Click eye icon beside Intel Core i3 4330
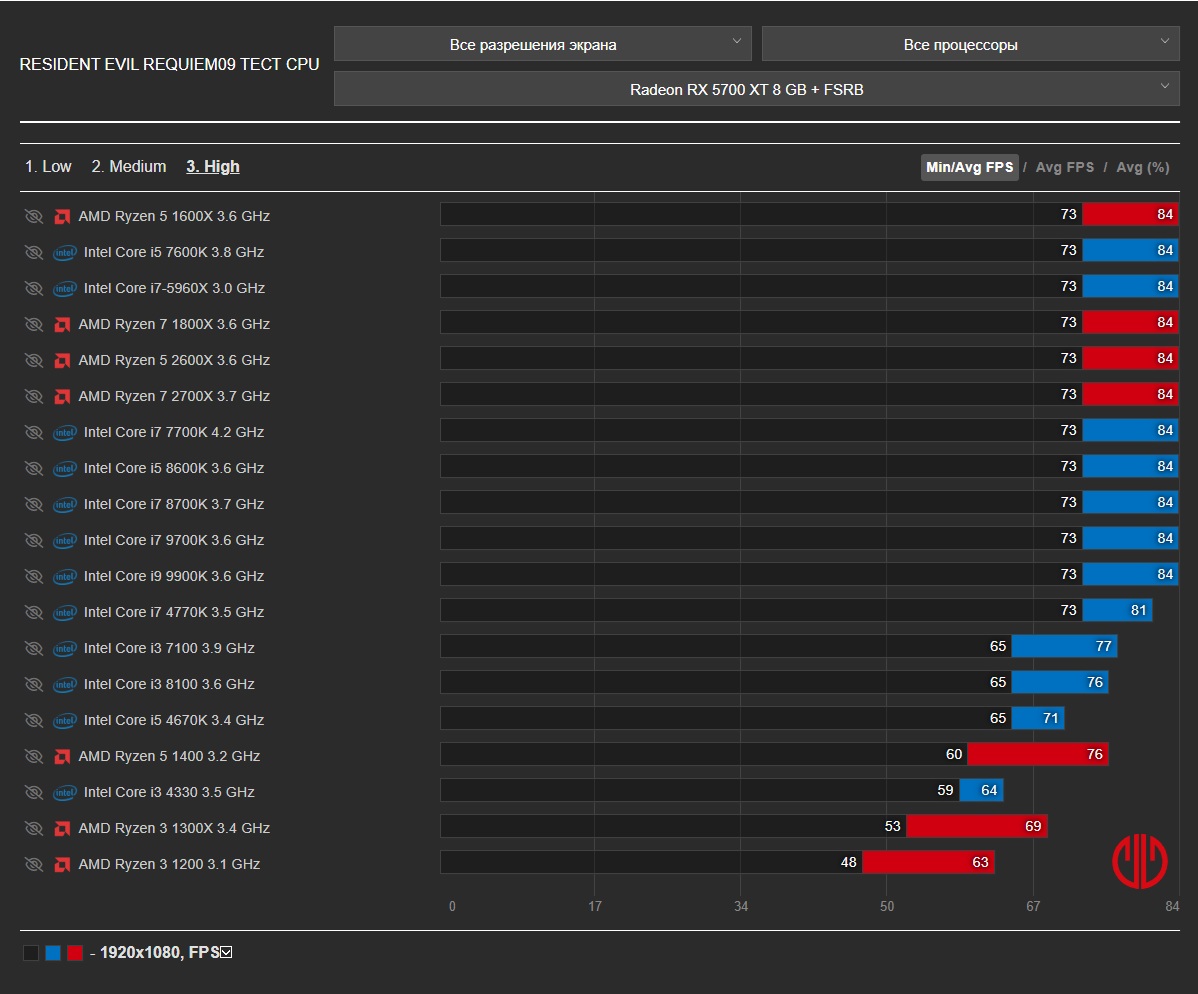 point(34,792)
